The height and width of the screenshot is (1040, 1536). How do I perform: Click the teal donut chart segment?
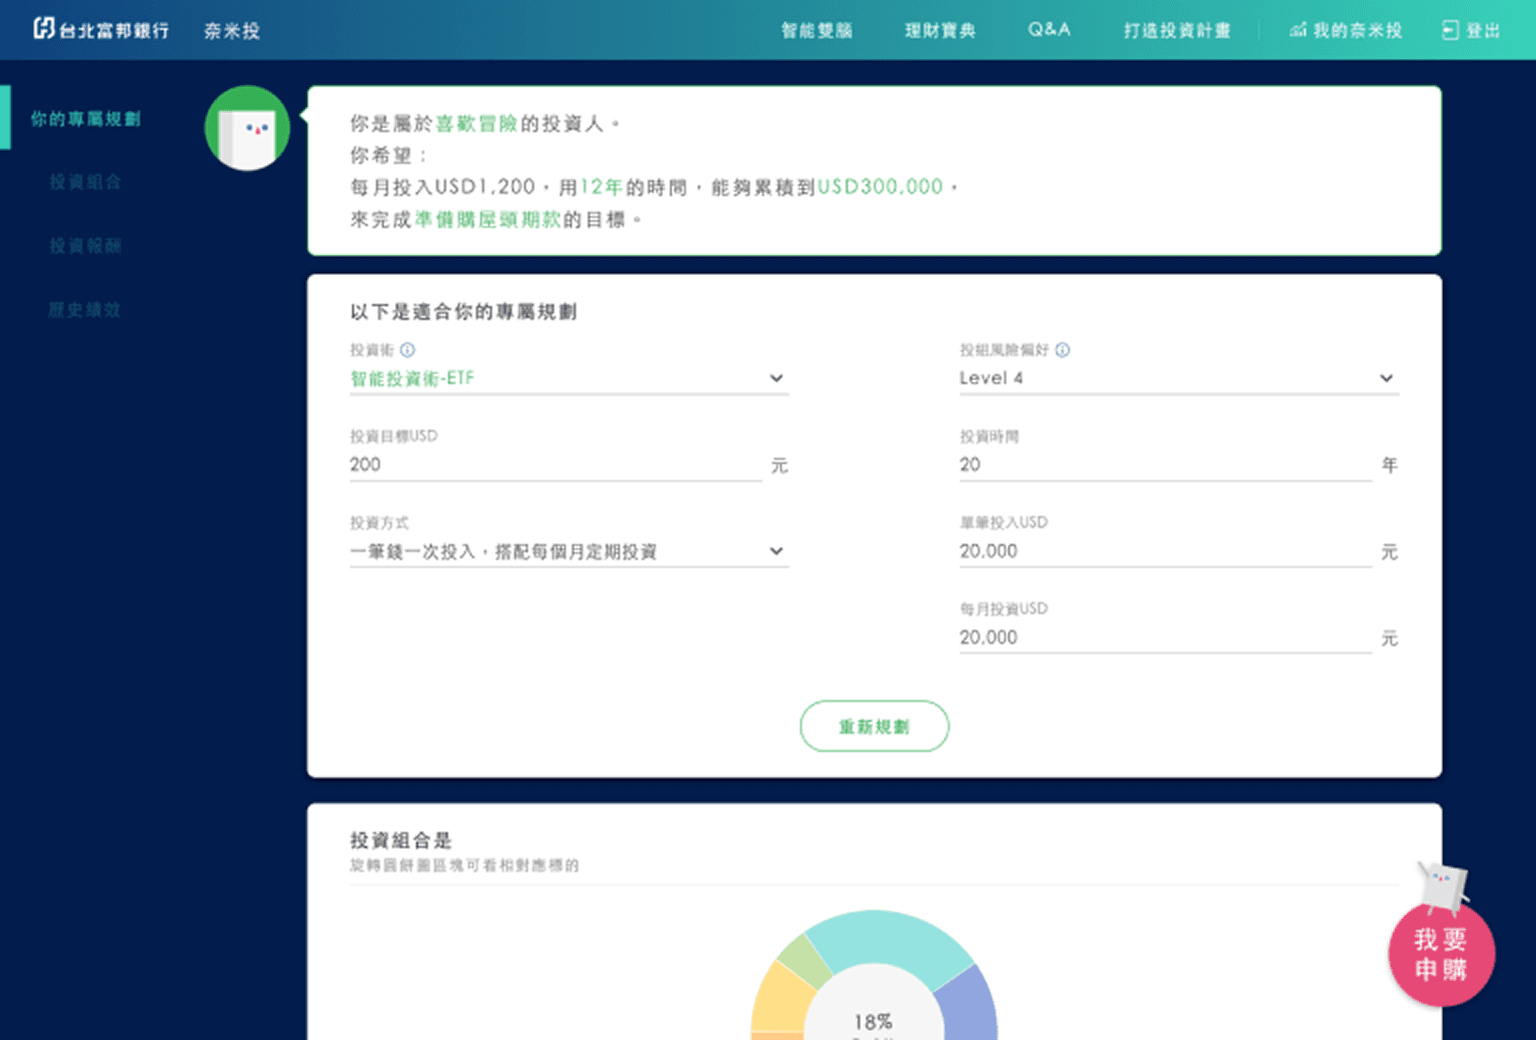[888, 938]
